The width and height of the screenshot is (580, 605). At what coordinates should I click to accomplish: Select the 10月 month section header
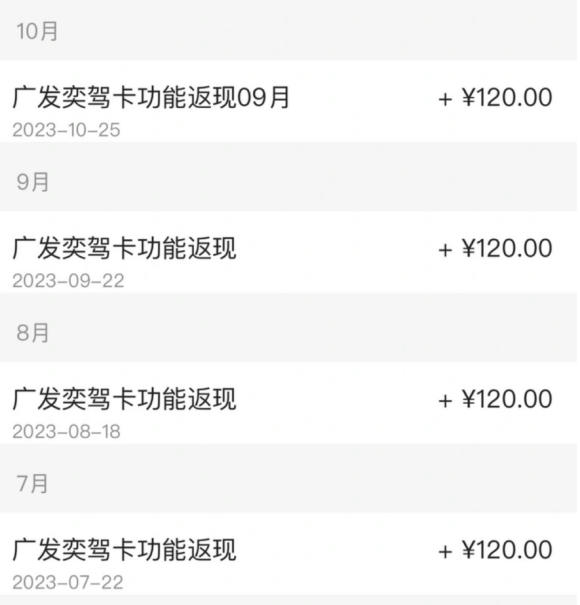pyautogui.click(x=37, y=31)
